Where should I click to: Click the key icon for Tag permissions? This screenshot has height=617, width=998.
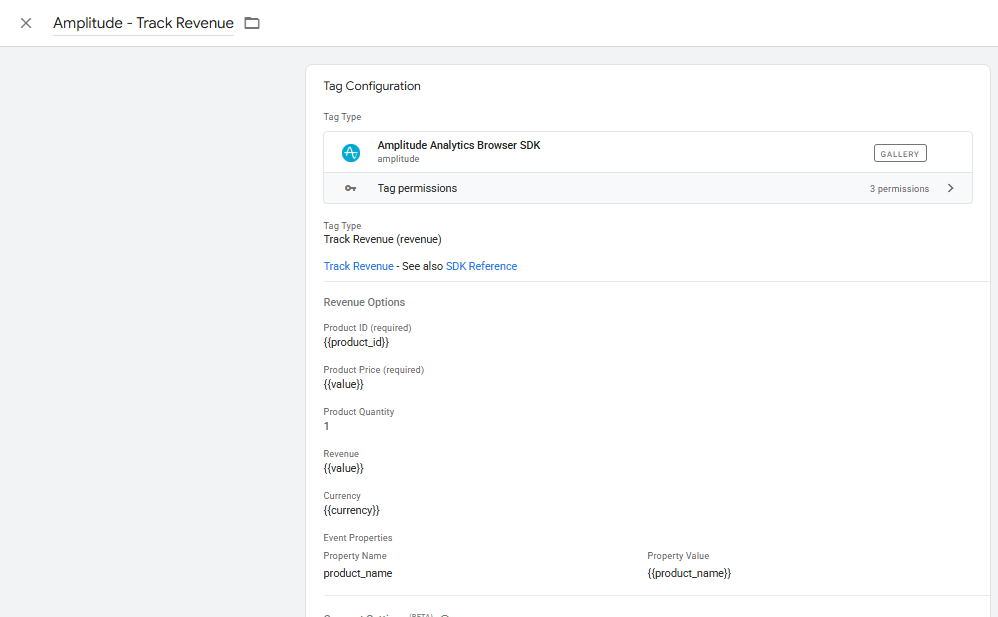[x=350, y=188]
